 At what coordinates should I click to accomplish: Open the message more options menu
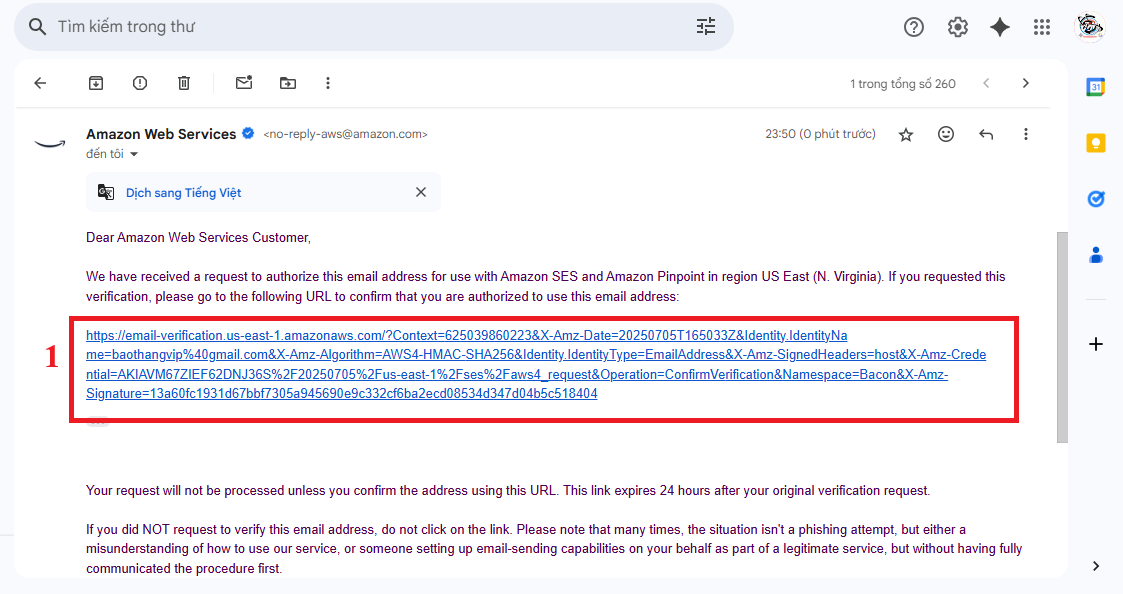coord(1026,134)
